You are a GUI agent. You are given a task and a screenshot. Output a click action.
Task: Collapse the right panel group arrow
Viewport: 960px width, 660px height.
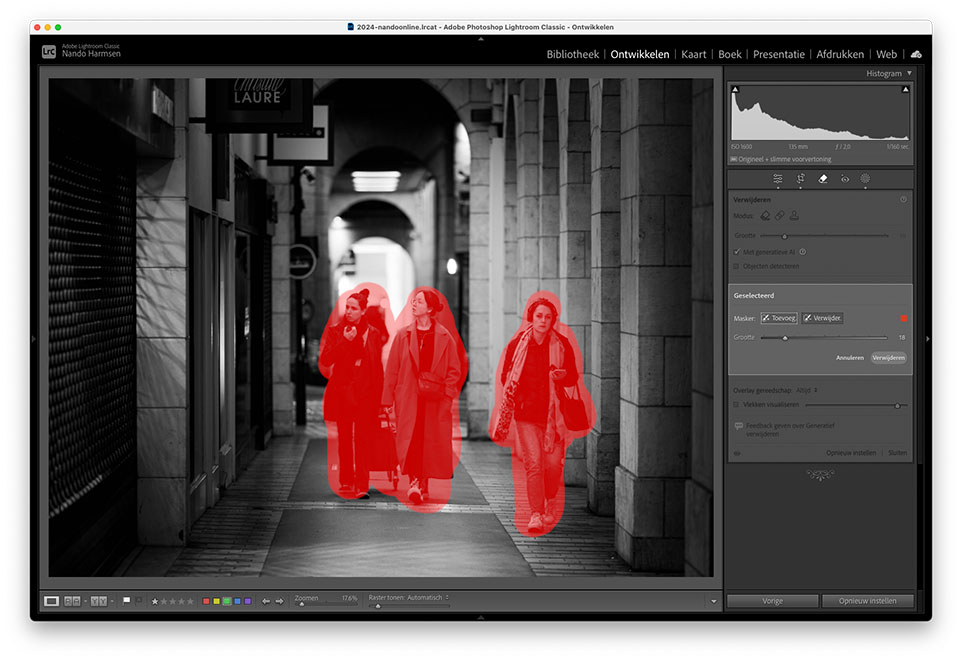point(928,338)
